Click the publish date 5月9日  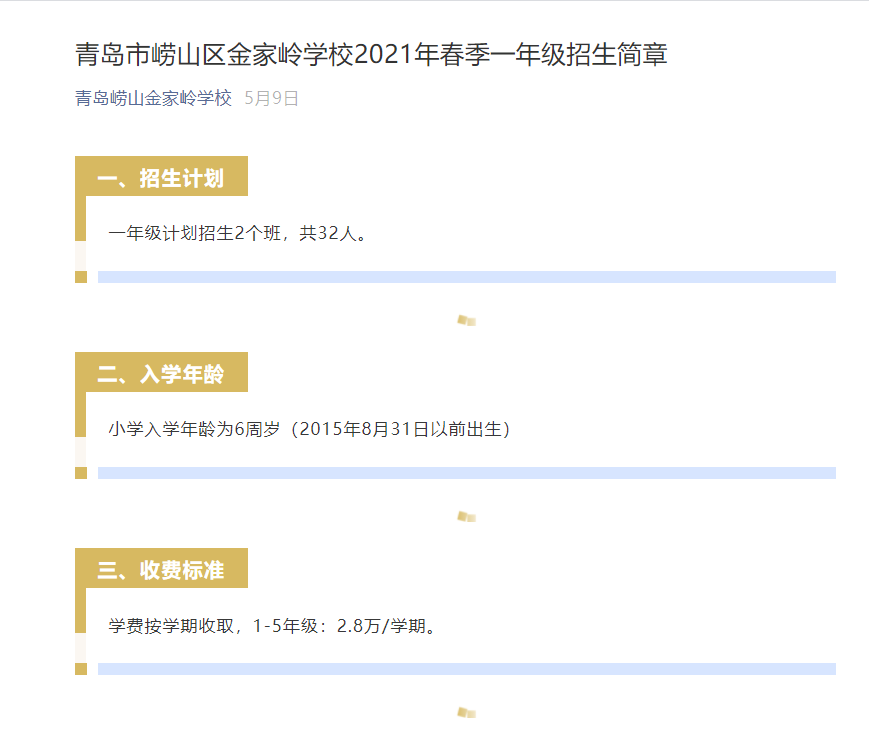[x=271, y=98]
